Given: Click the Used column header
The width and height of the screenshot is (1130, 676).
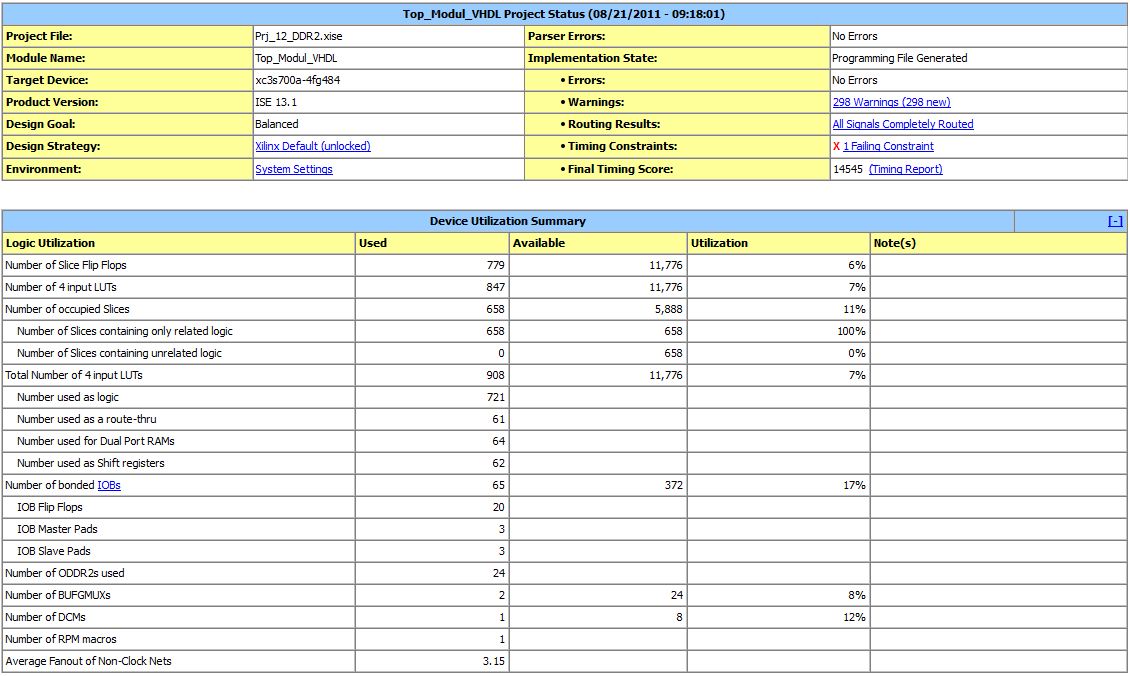Looking at the screenshot, I should coord(373,243).
